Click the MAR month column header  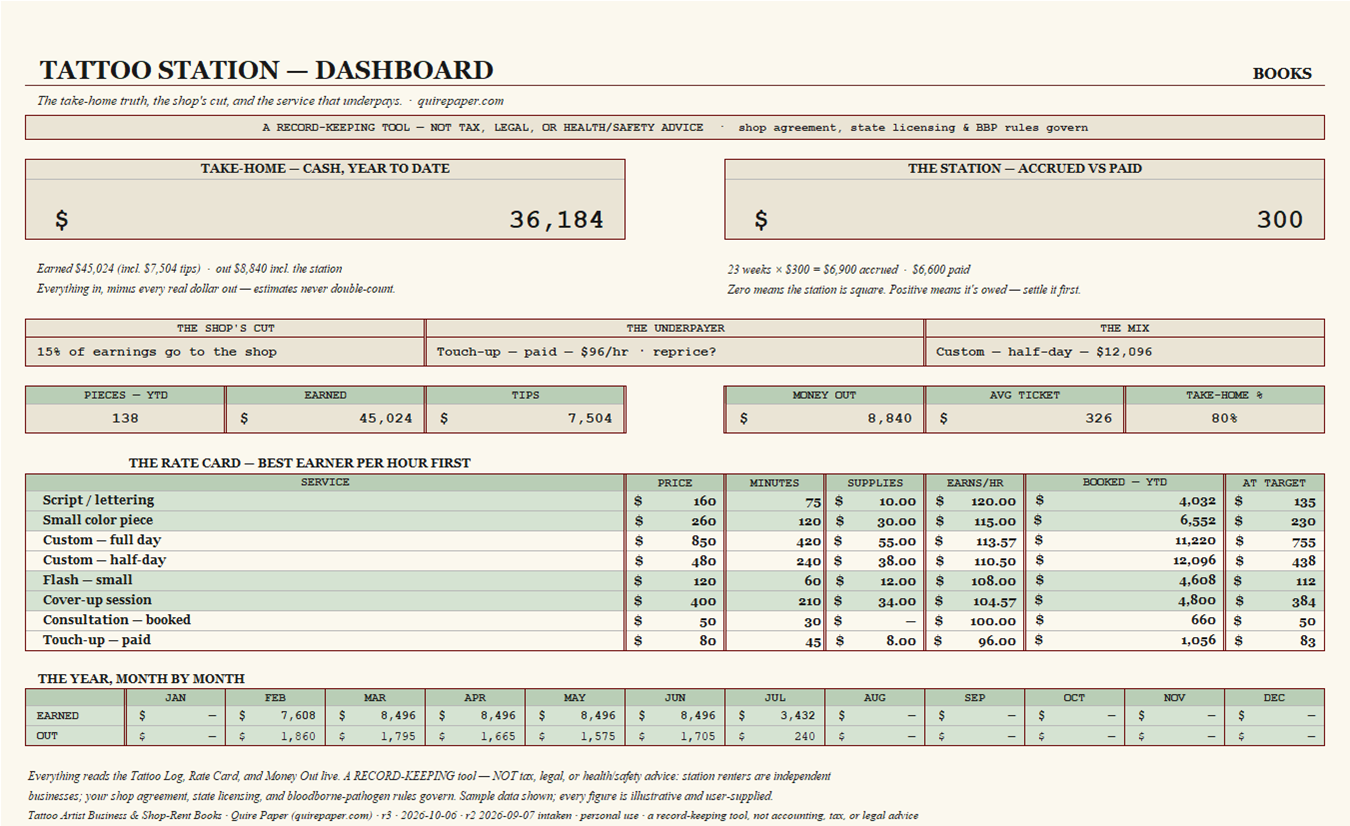(x=375, y=697)
